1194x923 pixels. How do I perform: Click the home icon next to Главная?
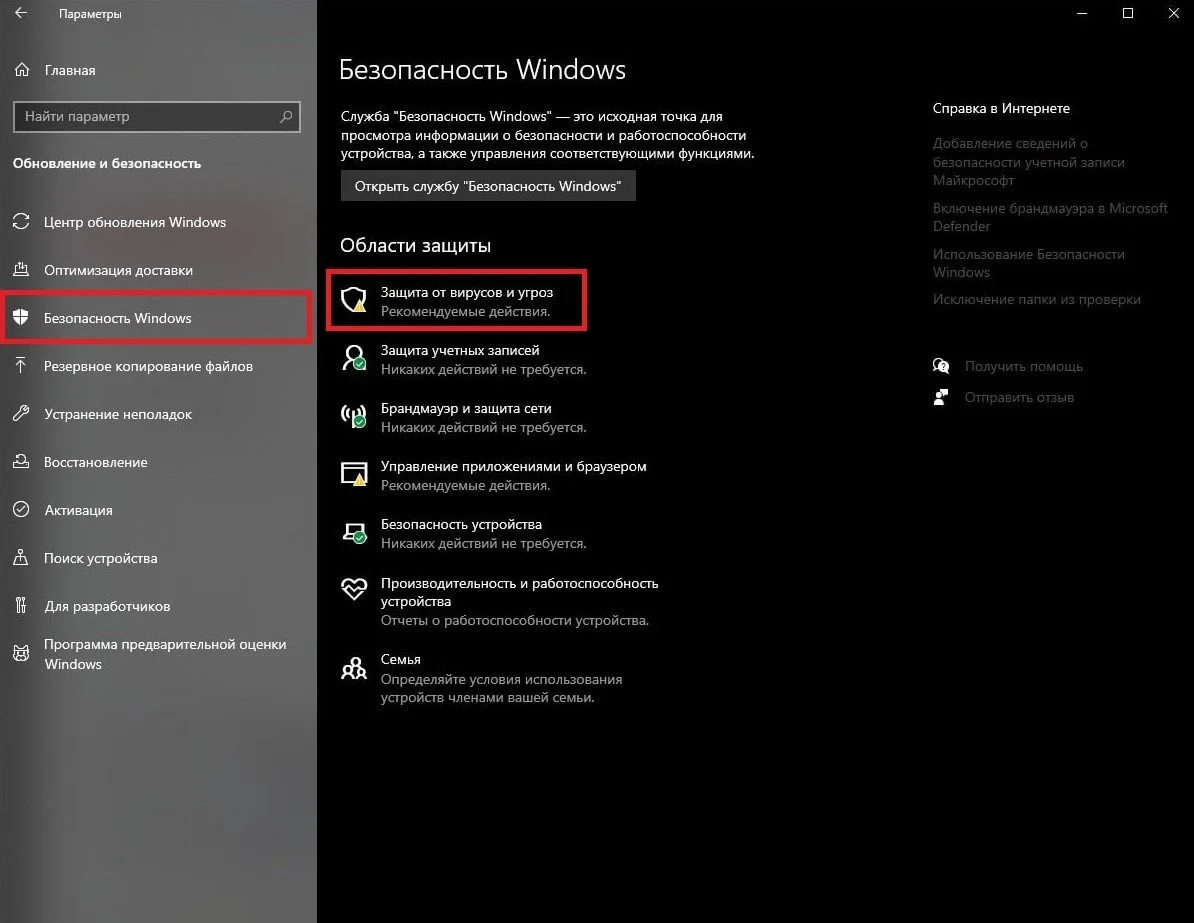[22, 70]
